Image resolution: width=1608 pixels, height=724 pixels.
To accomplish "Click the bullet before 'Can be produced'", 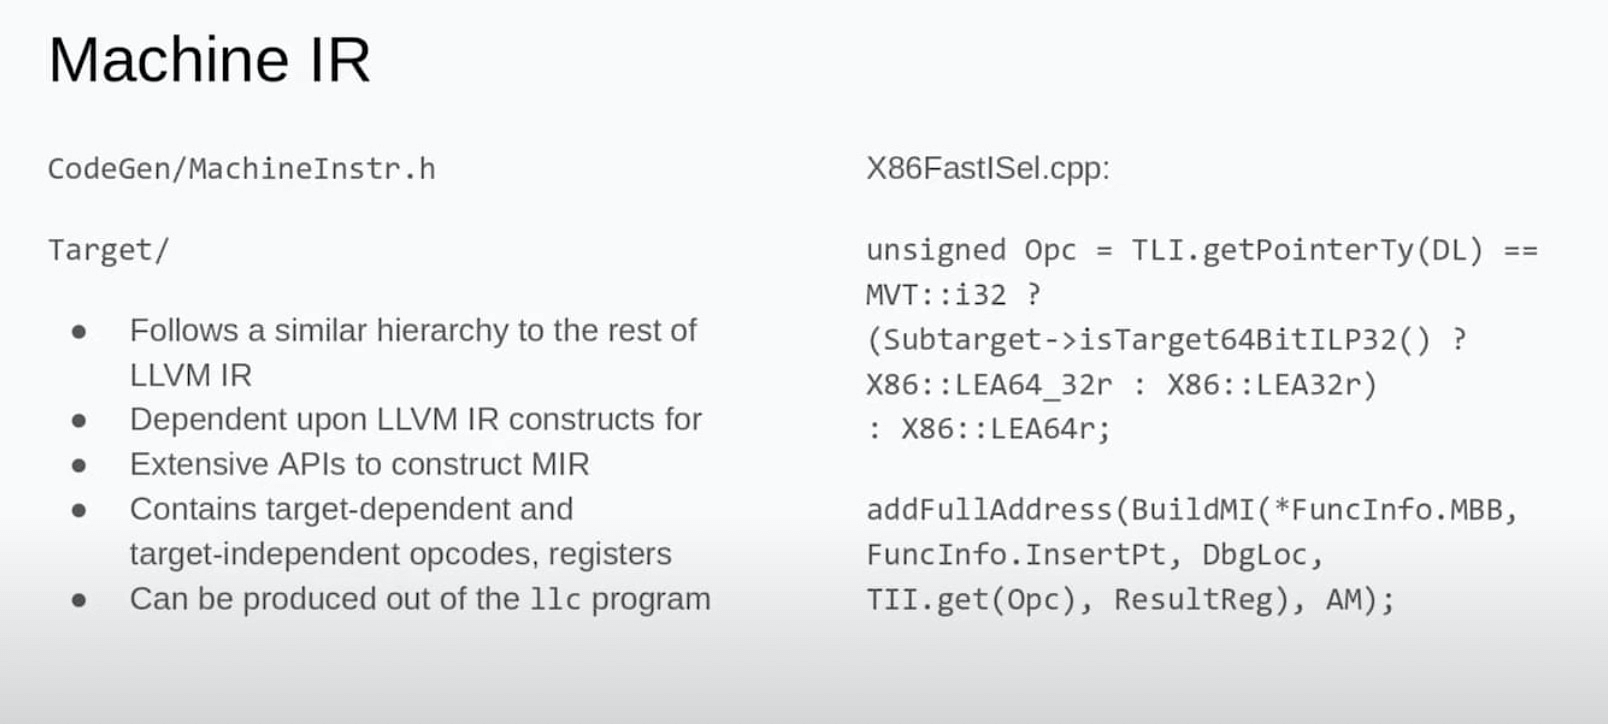I will (x=79, y=600).
